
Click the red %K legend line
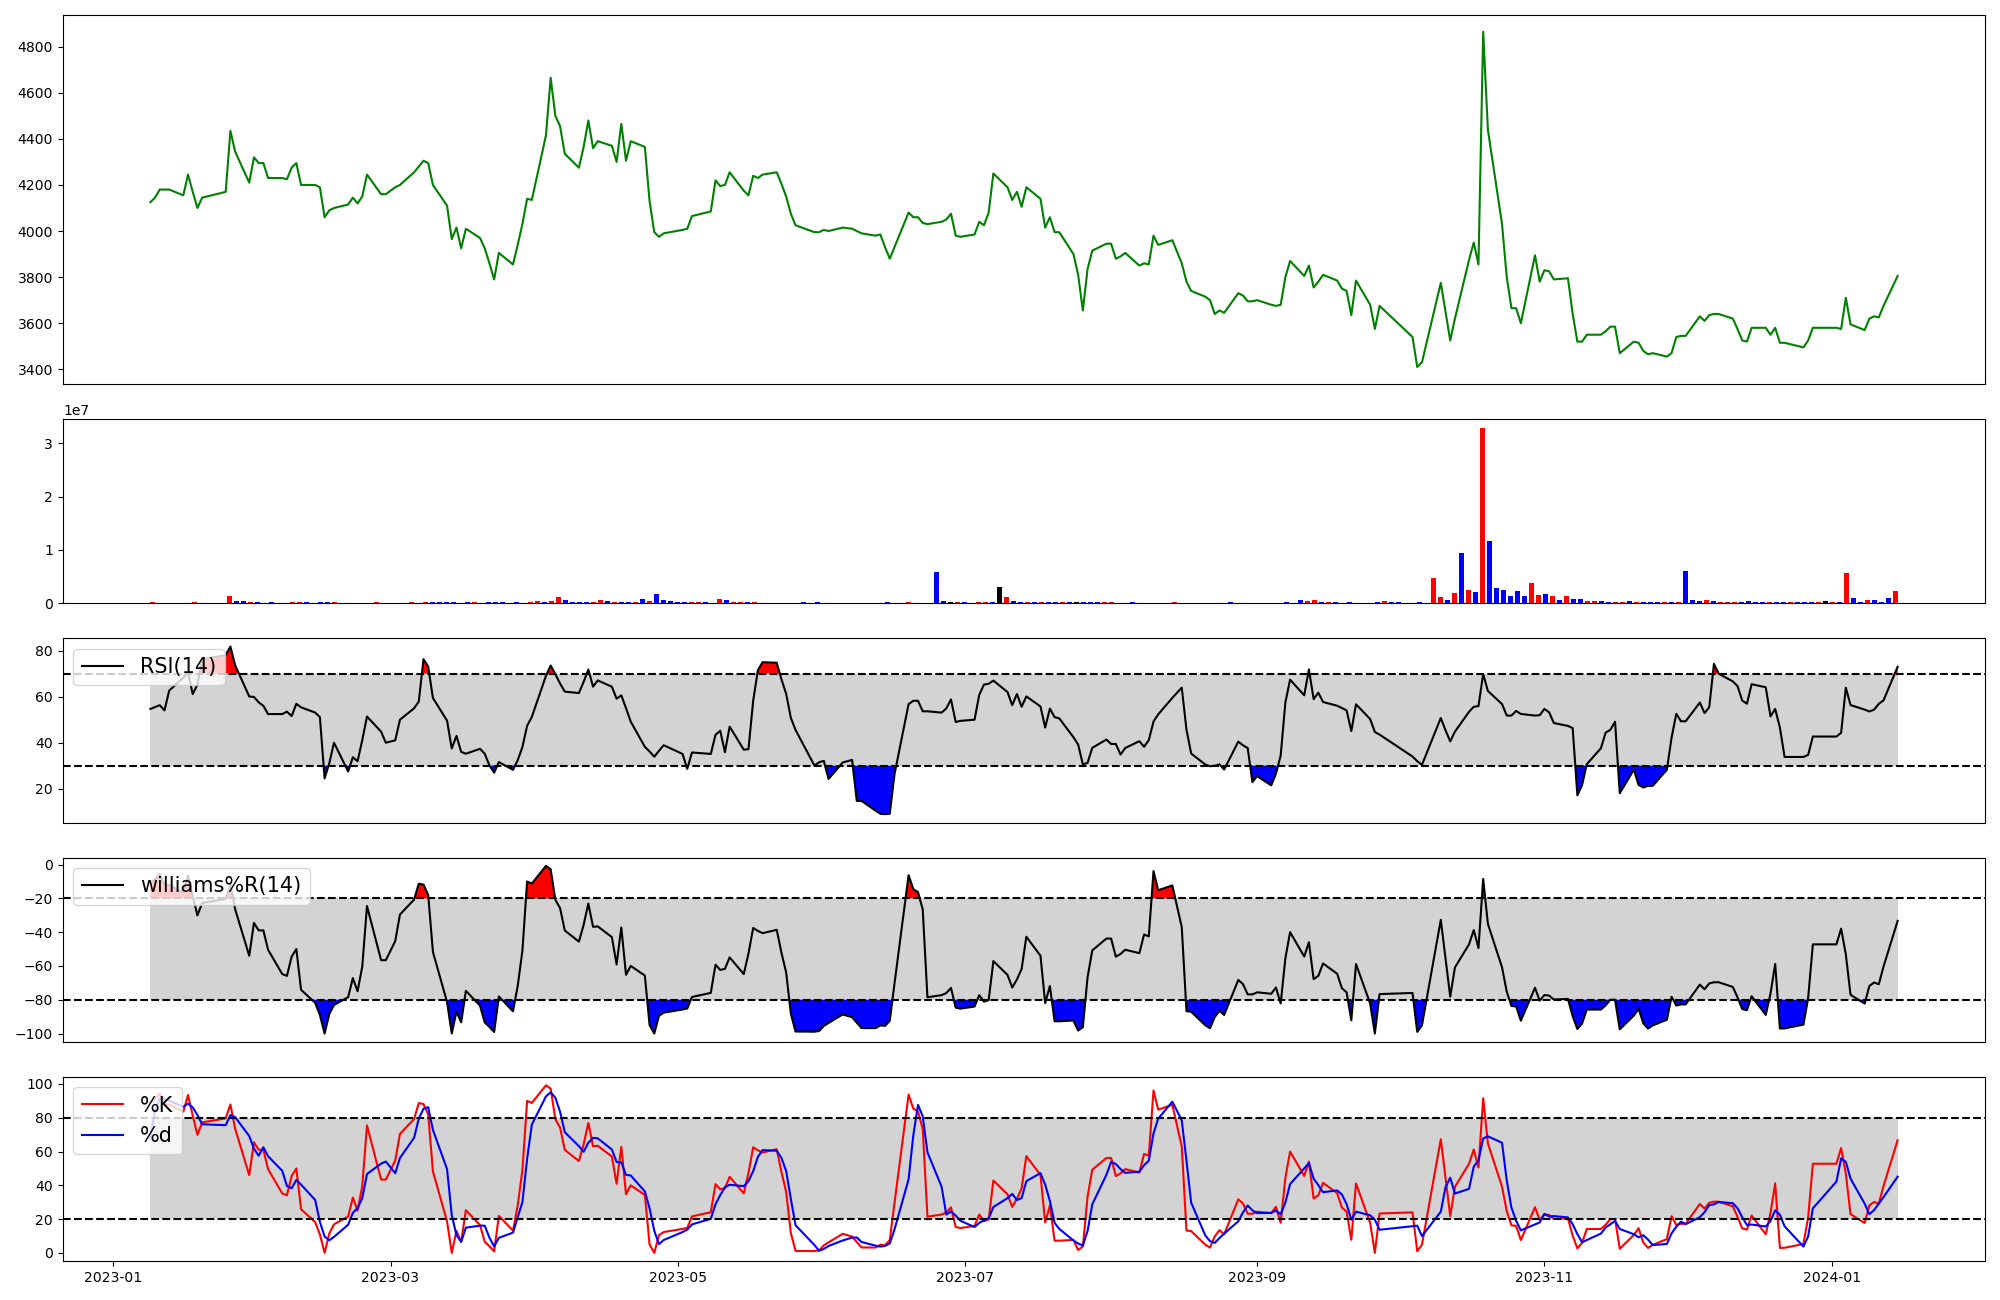[102, 1105]
